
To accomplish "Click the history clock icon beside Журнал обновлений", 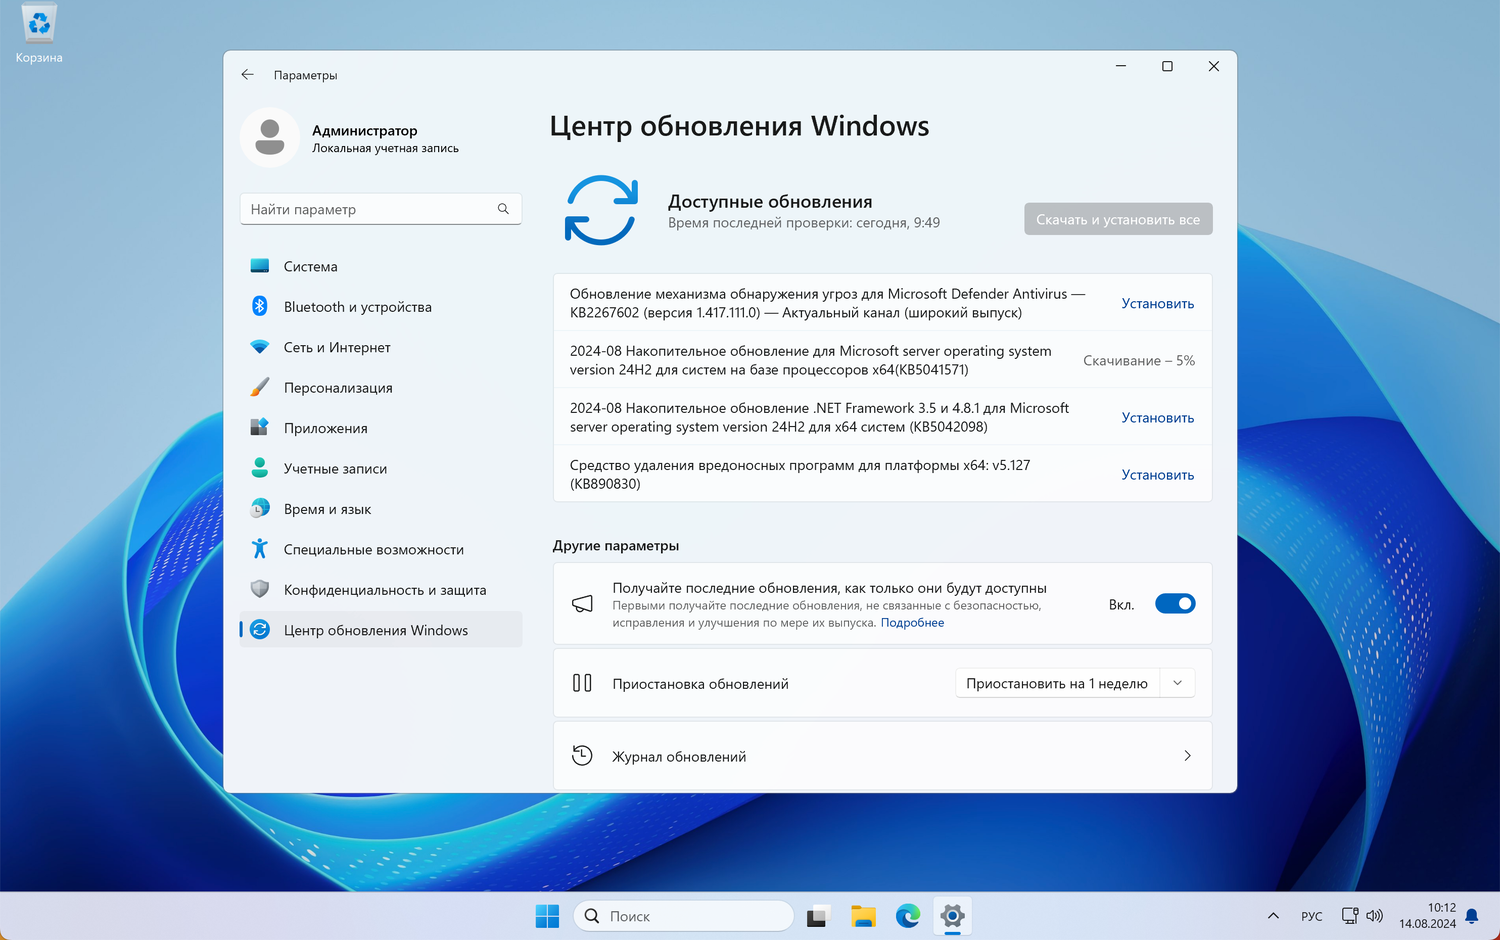I will coord(582,756).
